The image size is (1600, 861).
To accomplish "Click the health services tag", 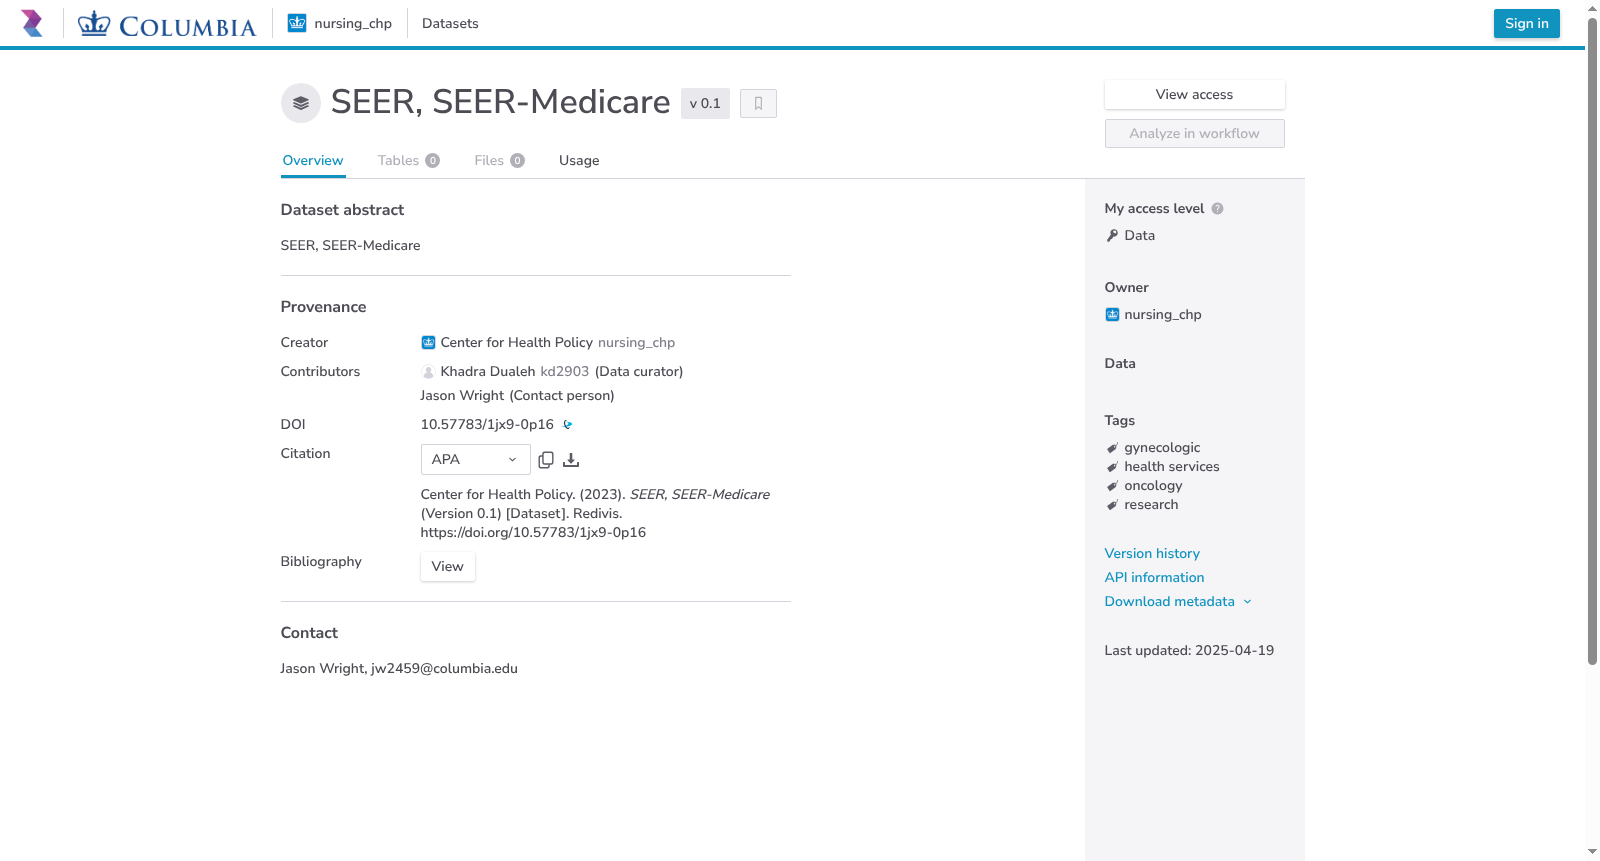I will coord(1171,466).
